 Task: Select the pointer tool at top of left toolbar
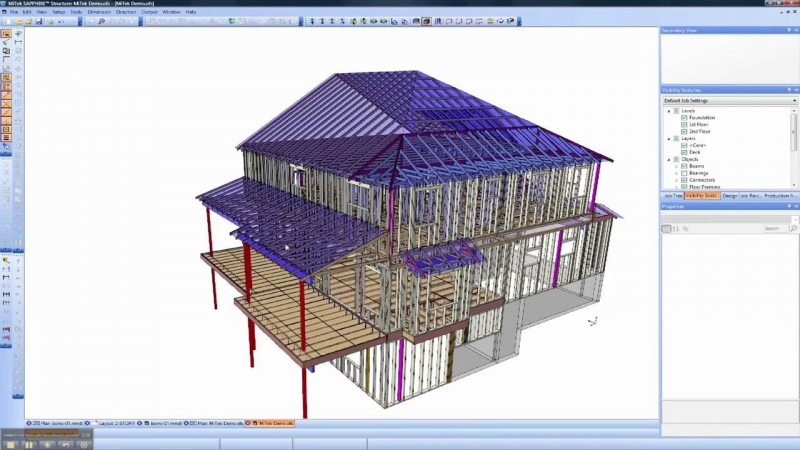[x=6, y=33]
